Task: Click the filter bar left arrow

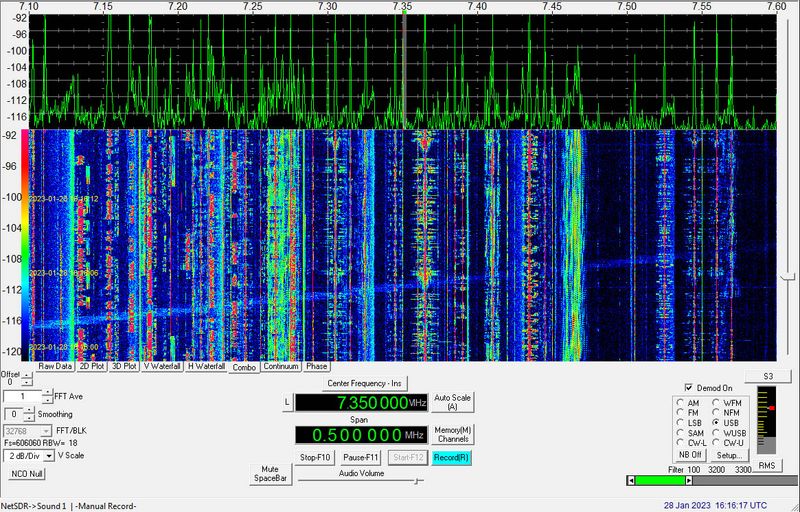Action: pos(631,480)
